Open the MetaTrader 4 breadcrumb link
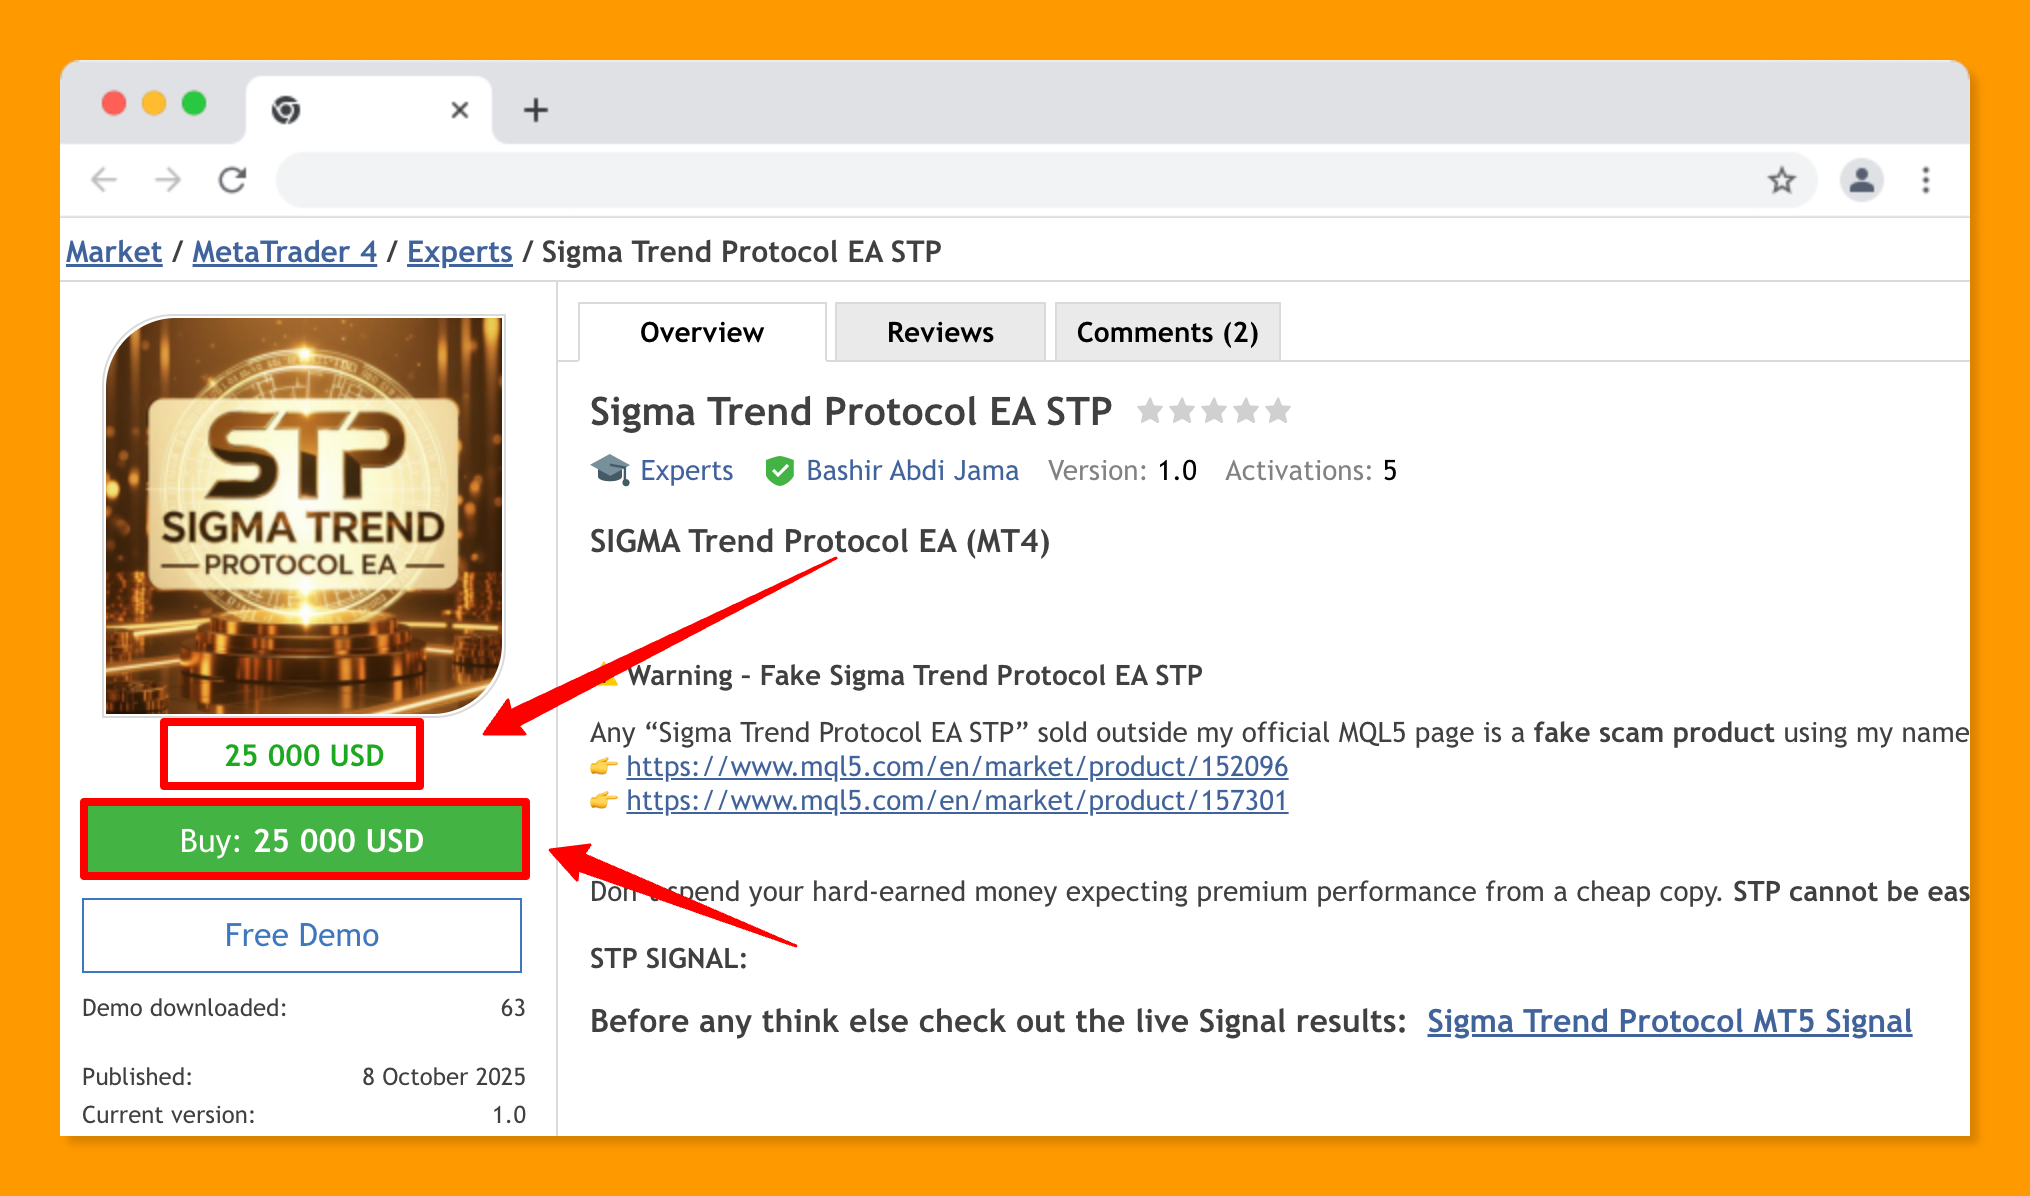2030x1196 pixels. click(x=284, y=252)
